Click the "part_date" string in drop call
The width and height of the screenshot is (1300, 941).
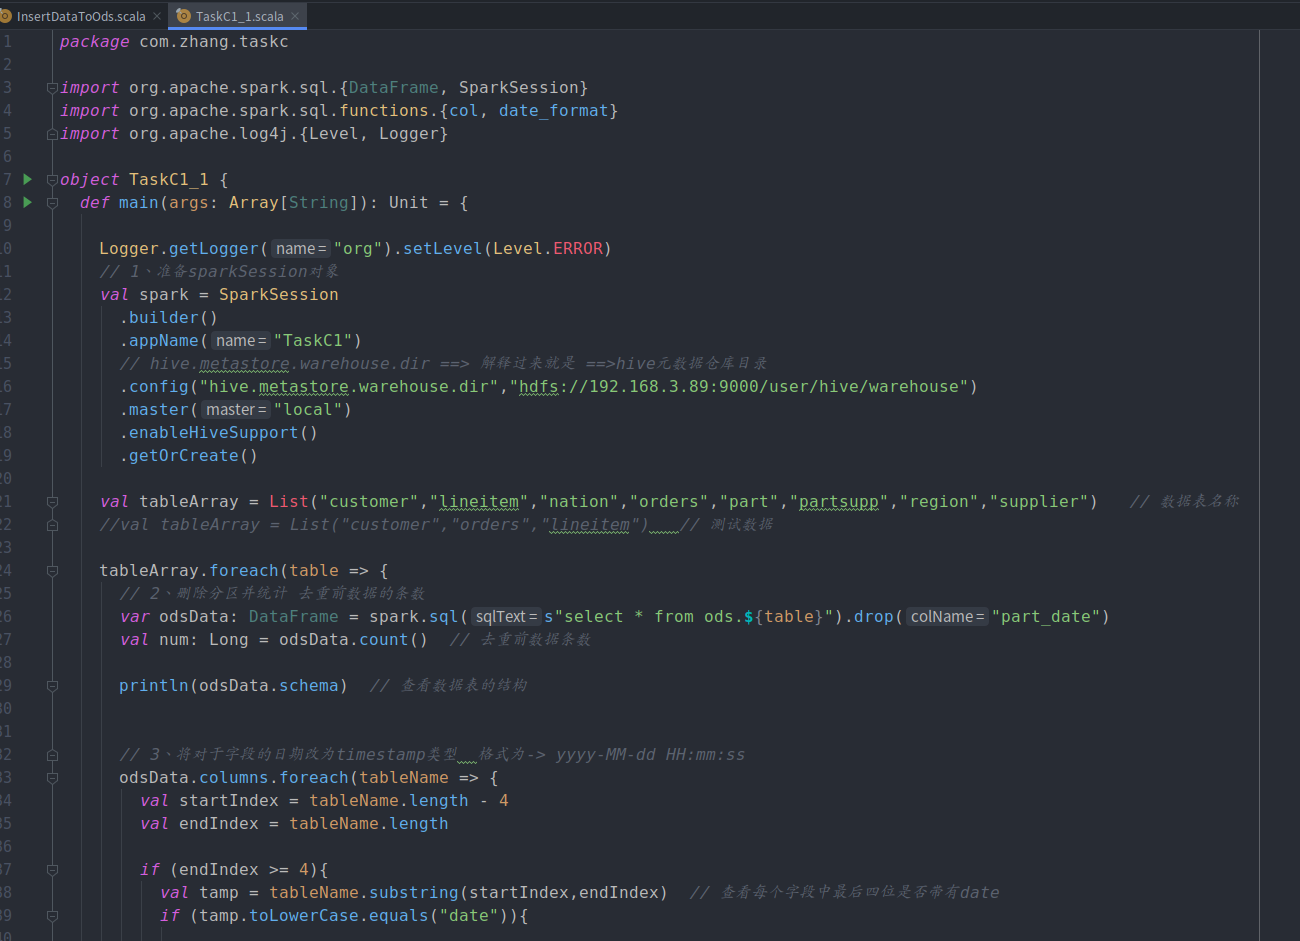point(1045,617)
